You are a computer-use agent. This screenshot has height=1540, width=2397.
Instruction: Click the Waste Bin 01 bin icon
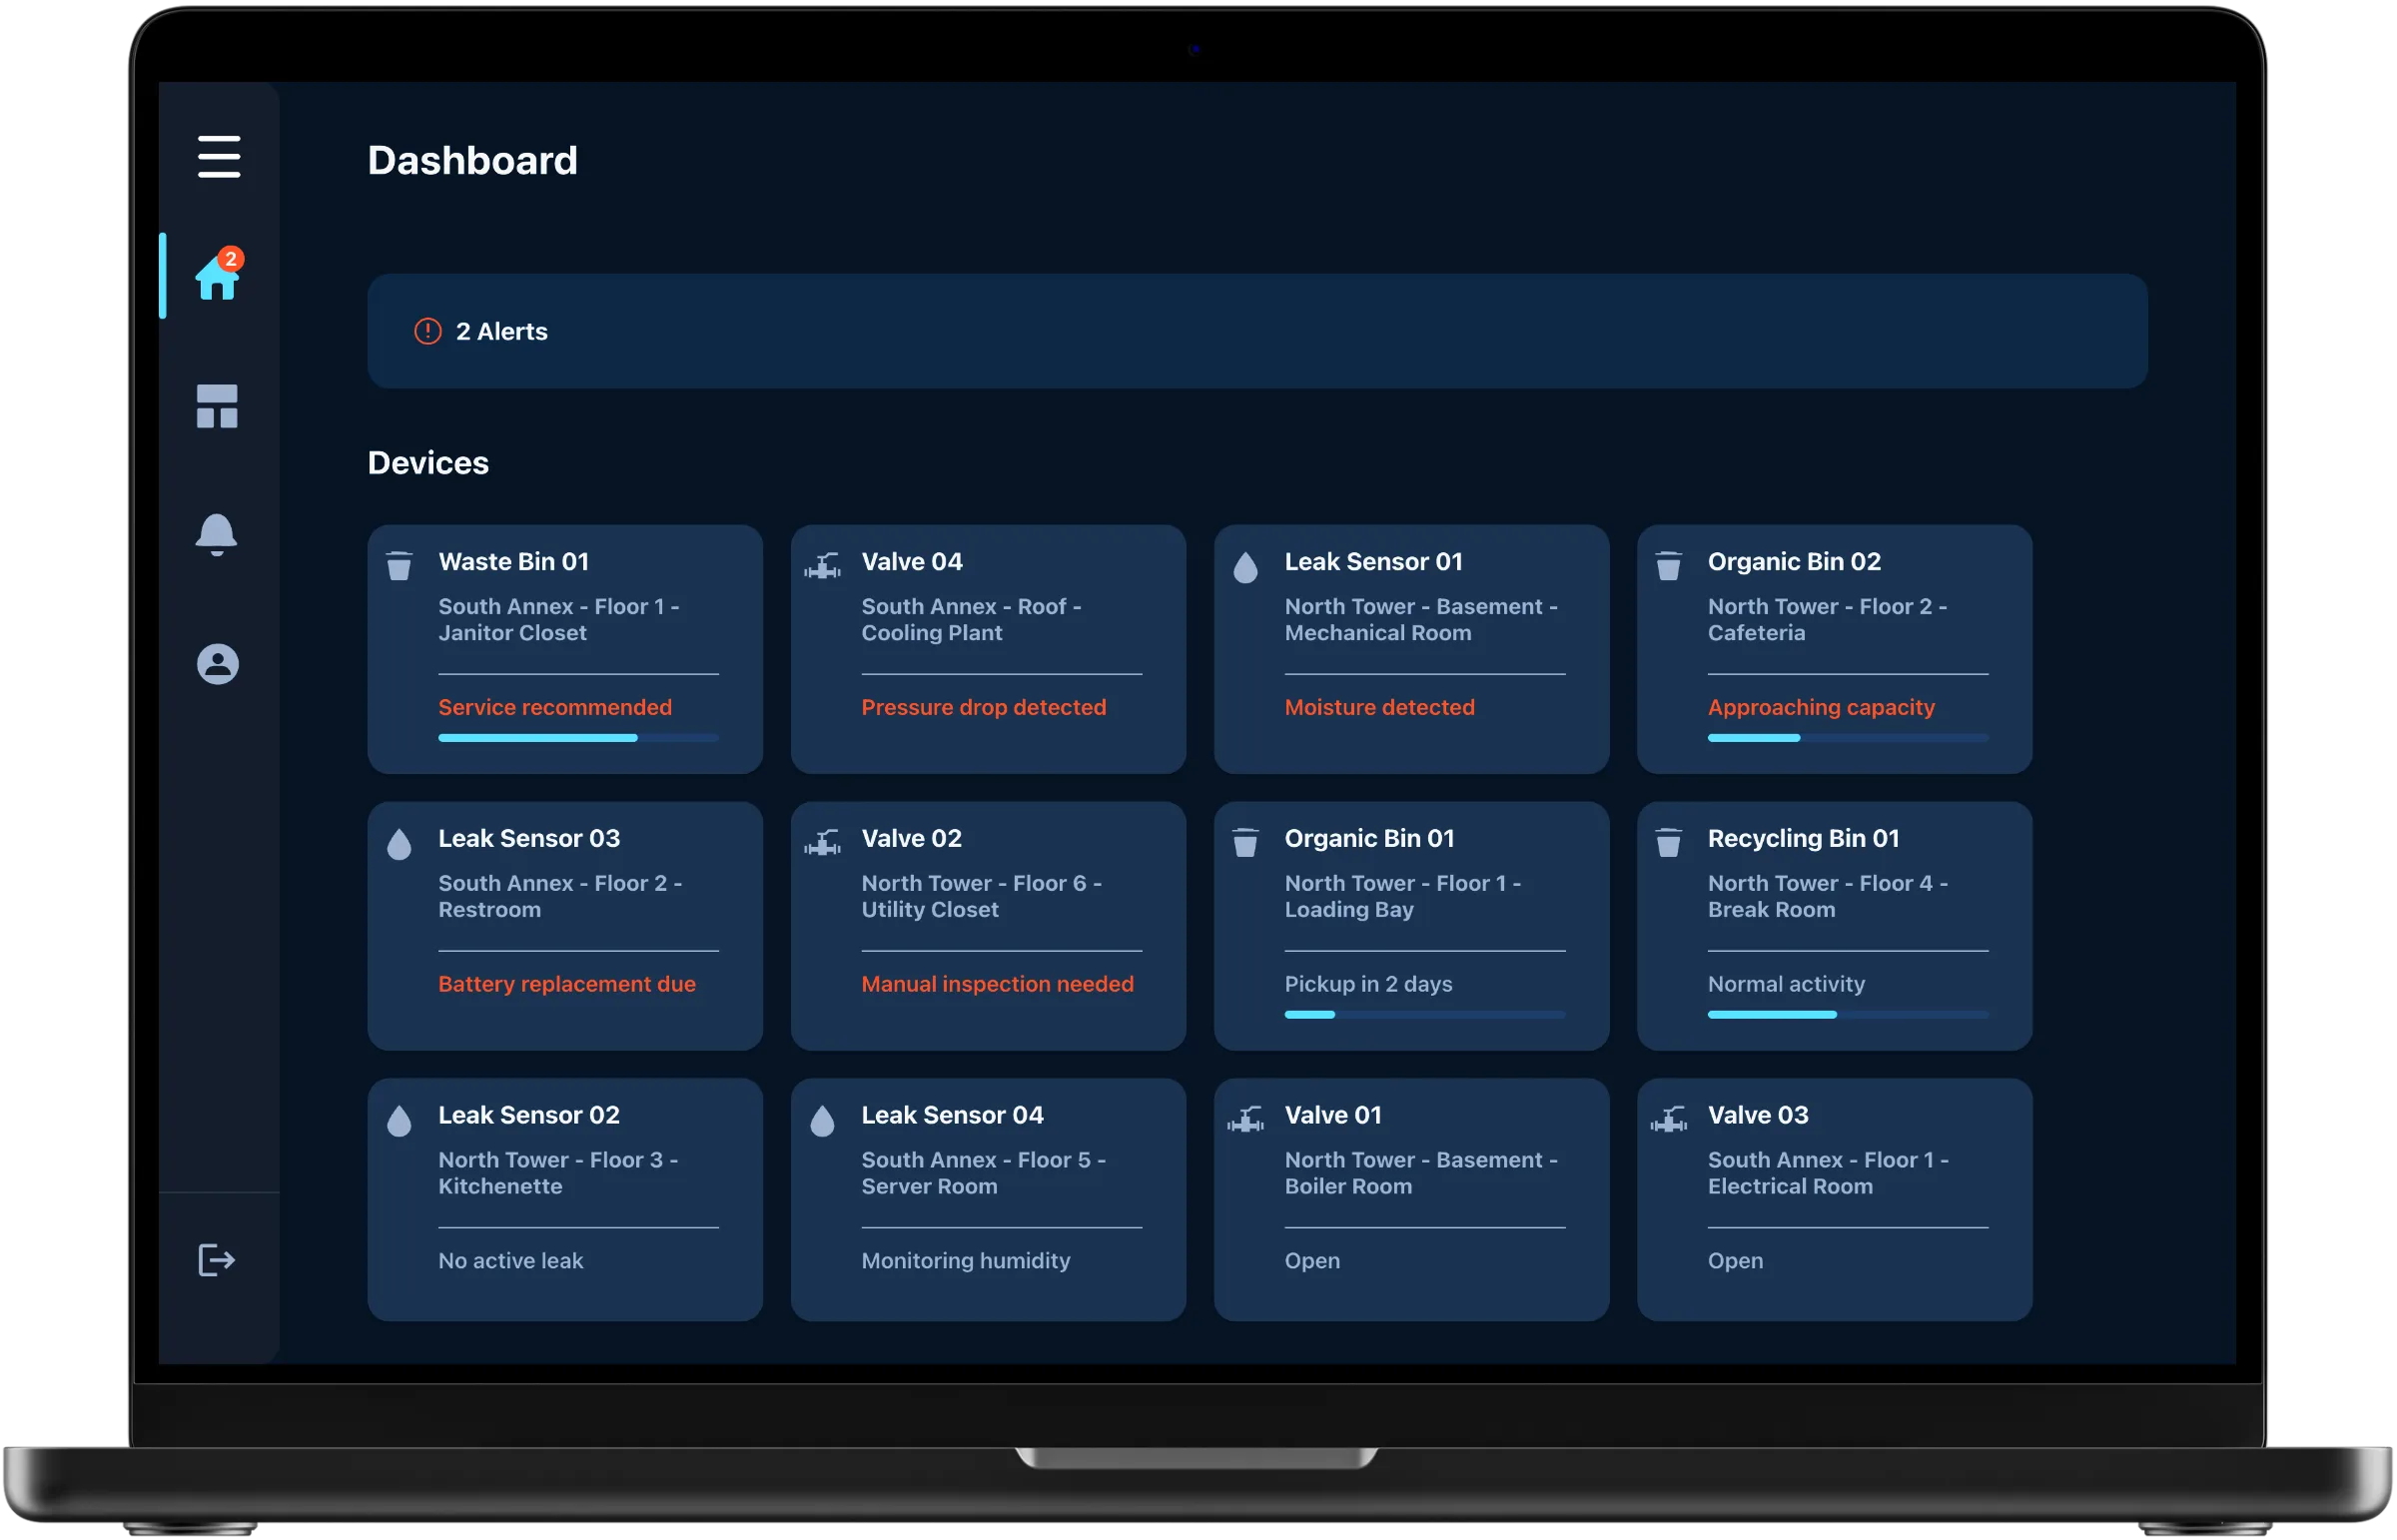399,566
